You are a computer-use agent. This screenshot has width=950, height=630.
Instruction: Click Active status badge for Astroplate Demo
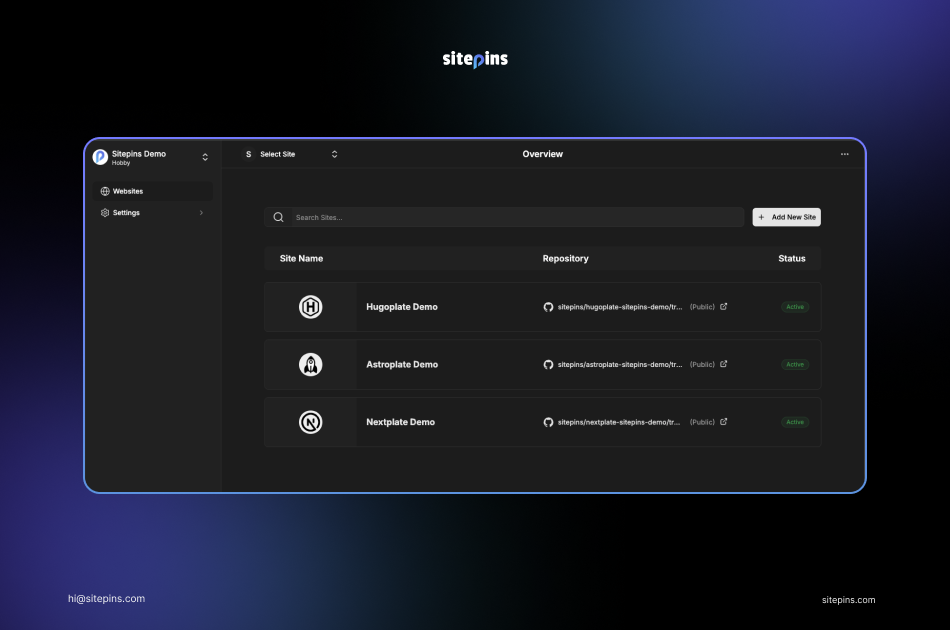(795, 365)
